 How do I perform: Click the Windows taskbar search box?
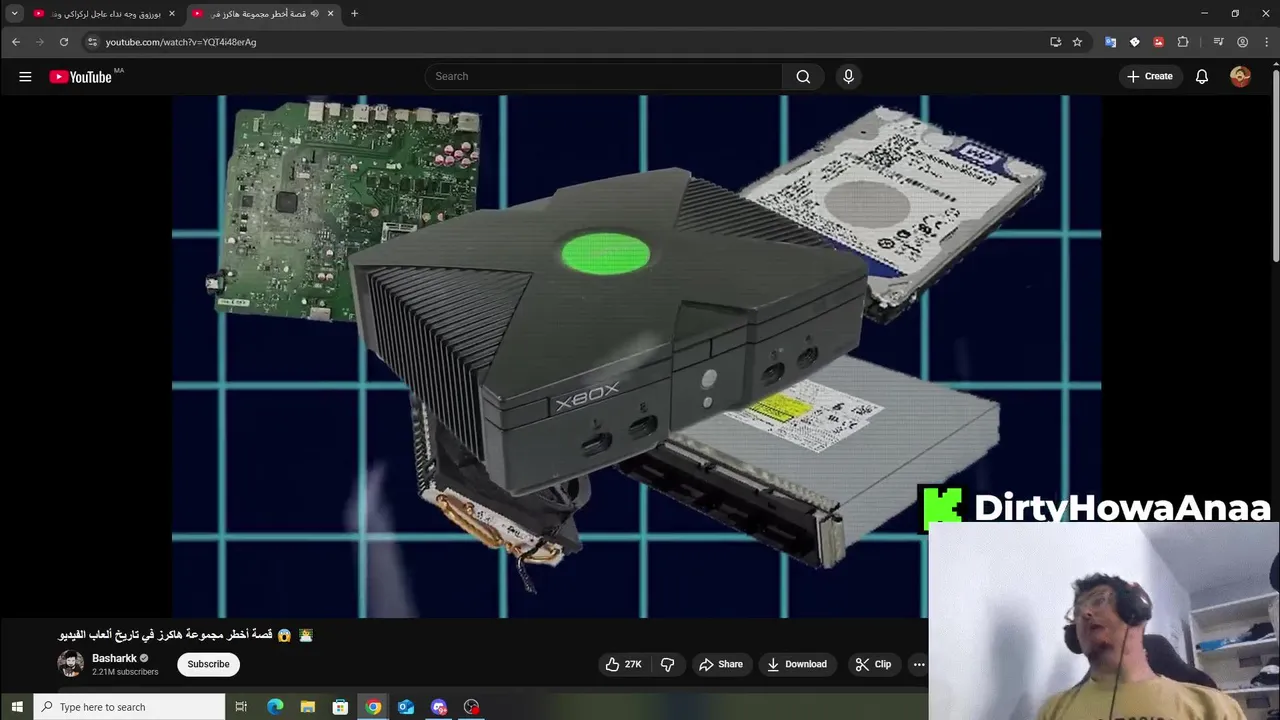point(130,707)
